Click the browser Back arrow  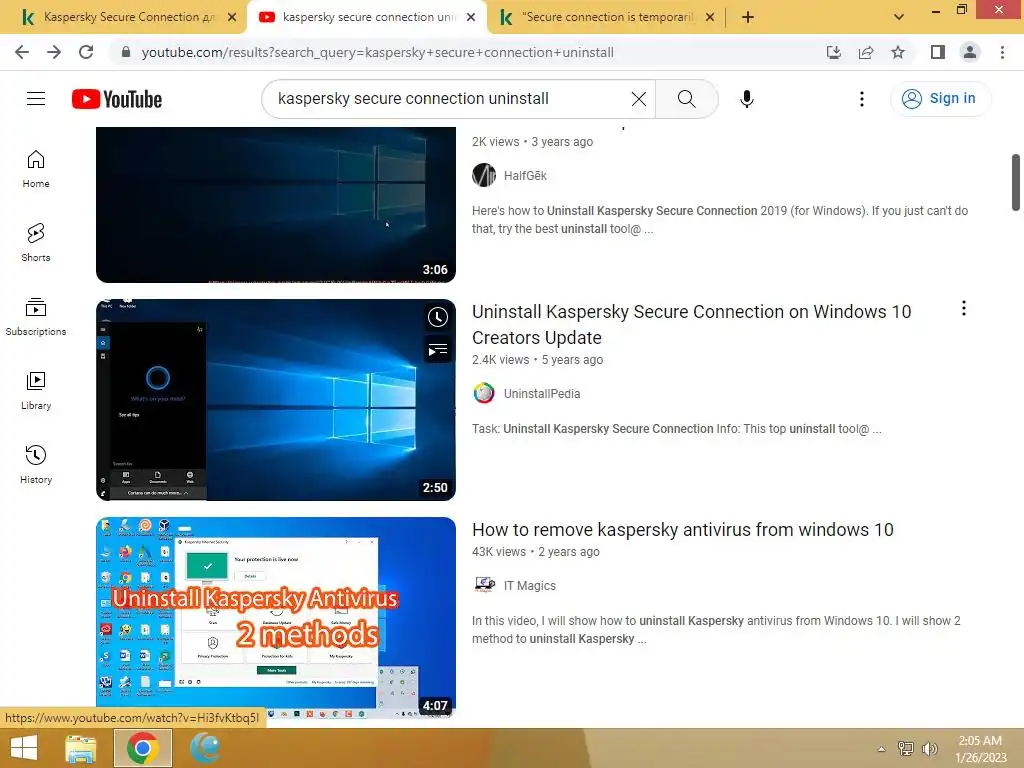point(22,52)
